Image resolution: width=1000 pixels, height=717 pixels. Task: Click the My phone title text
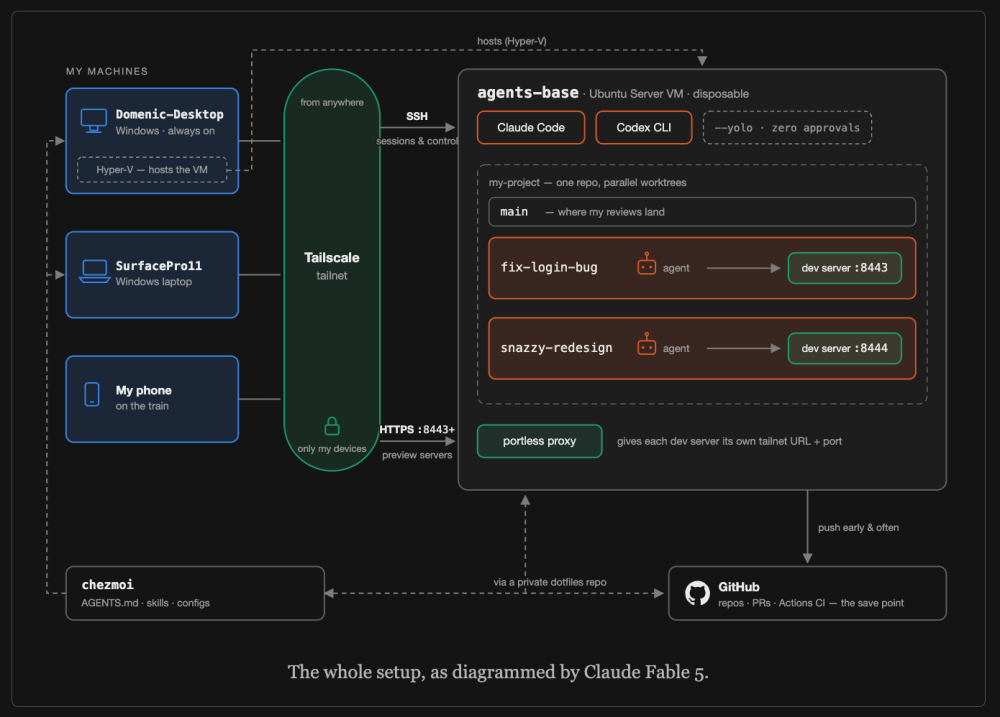pos(143,390)
